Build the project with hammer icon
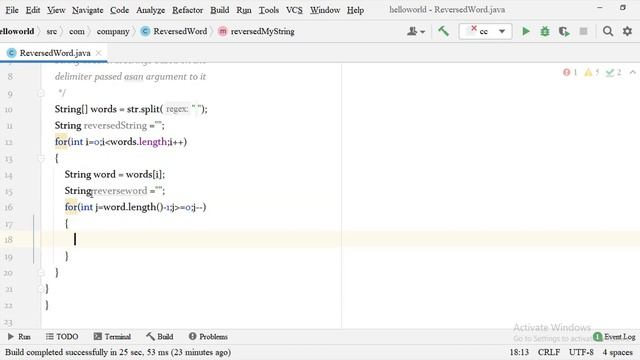 [x=444, y=31]
